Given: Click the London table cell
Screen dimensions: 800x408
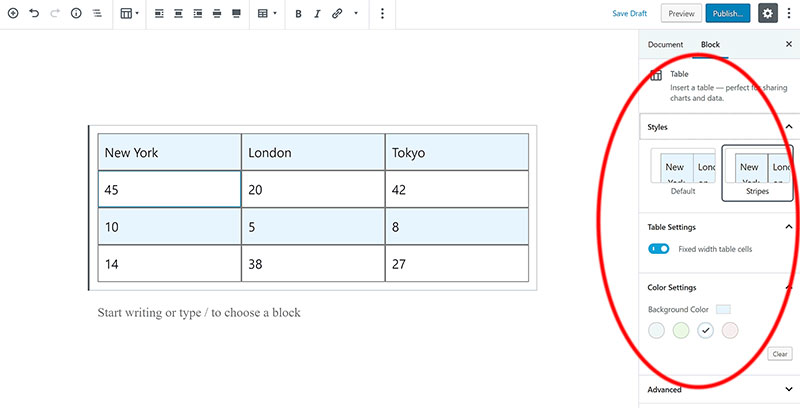Looking at the screenshot, I should pos(313,152).
